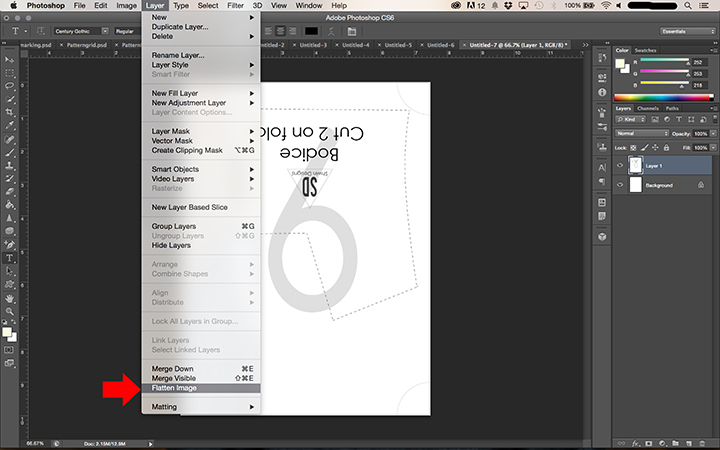Screen dimensions: 720x450
Task: Open the Fill slider dropdown arrow
Action: [713, 147]
